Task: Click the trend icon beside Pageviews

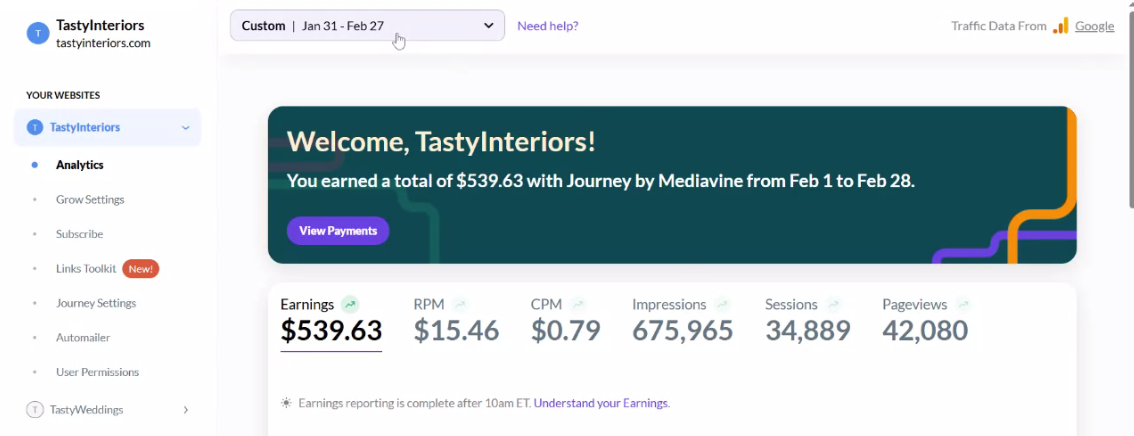Action: tap(962, 304)
